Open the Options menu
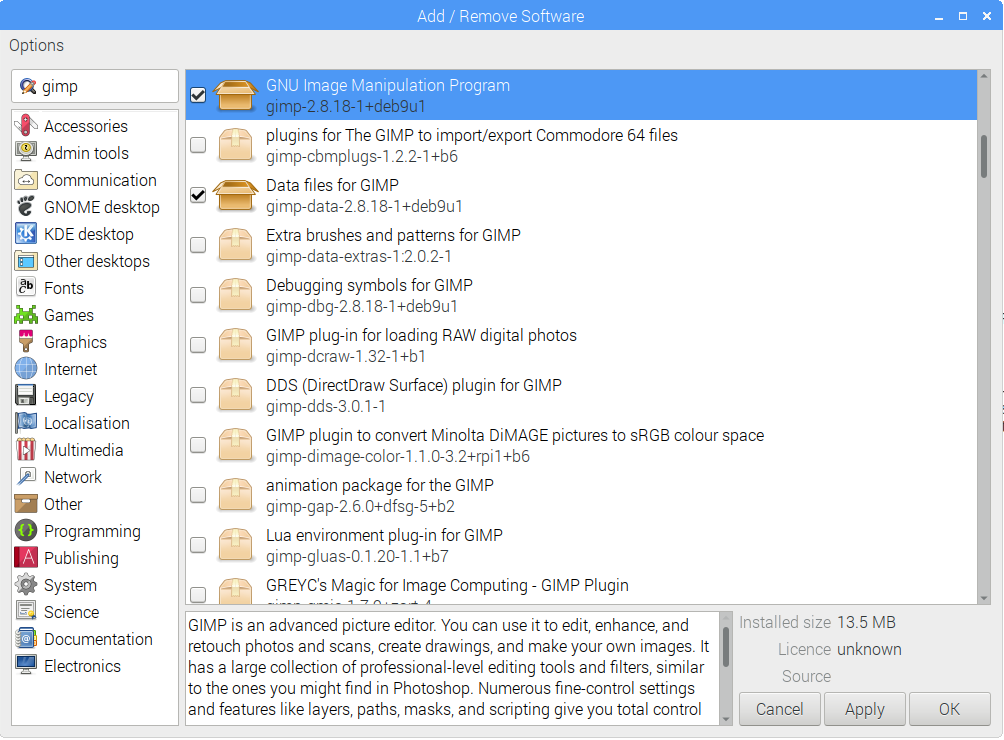Image resolution: width=1004 pixels, height=740 pixels. click(x=36, y=45)
